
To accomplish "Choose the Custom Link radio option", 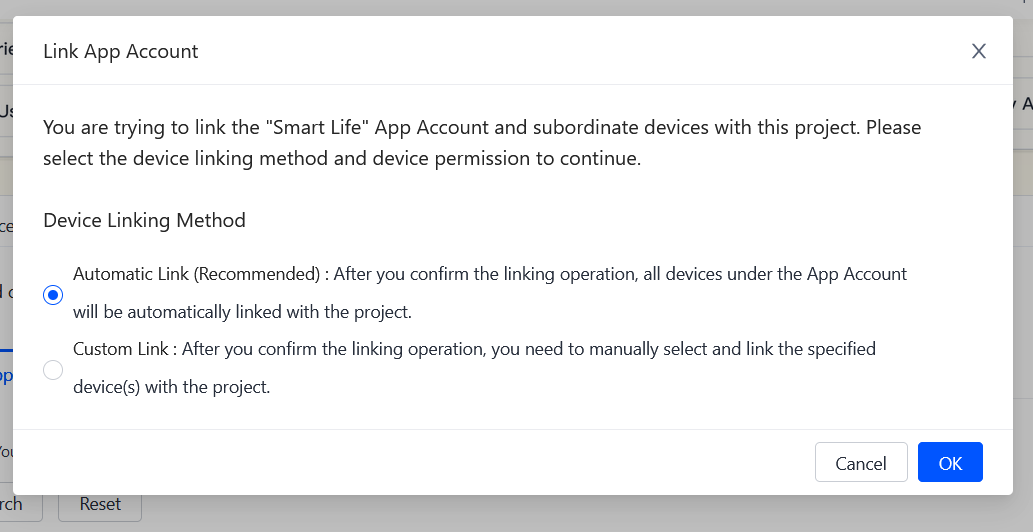I will 53,370.
